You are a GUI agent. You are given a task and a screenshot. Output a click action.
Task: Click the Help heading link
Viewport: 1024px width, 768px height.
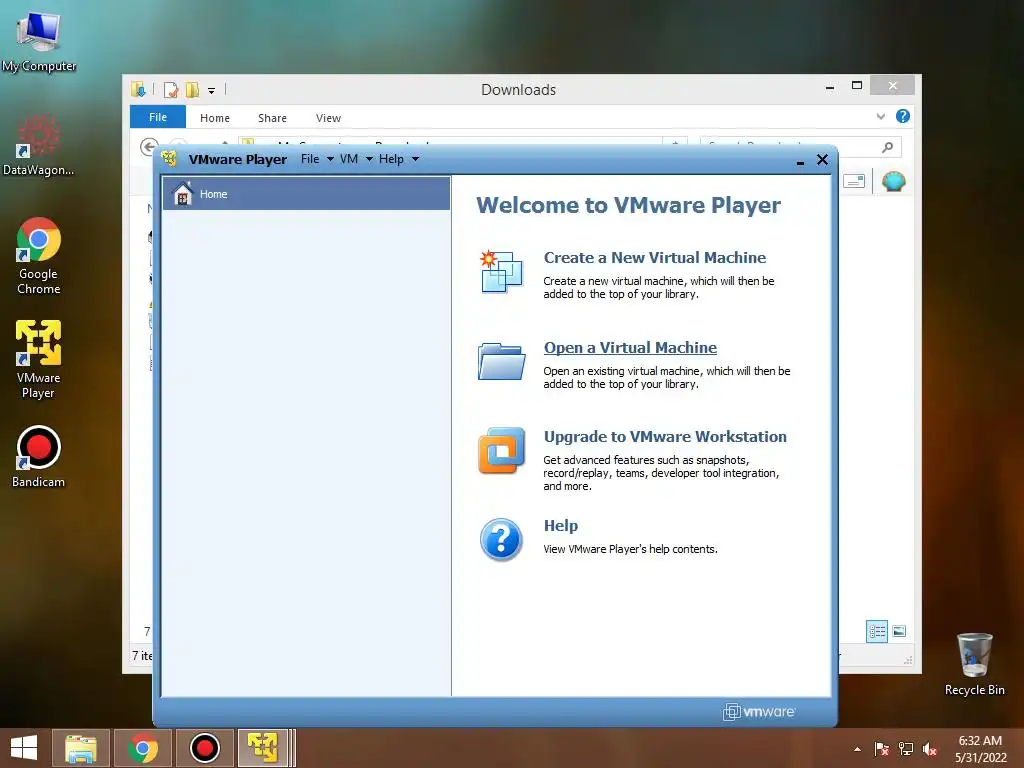pos(560,526)
